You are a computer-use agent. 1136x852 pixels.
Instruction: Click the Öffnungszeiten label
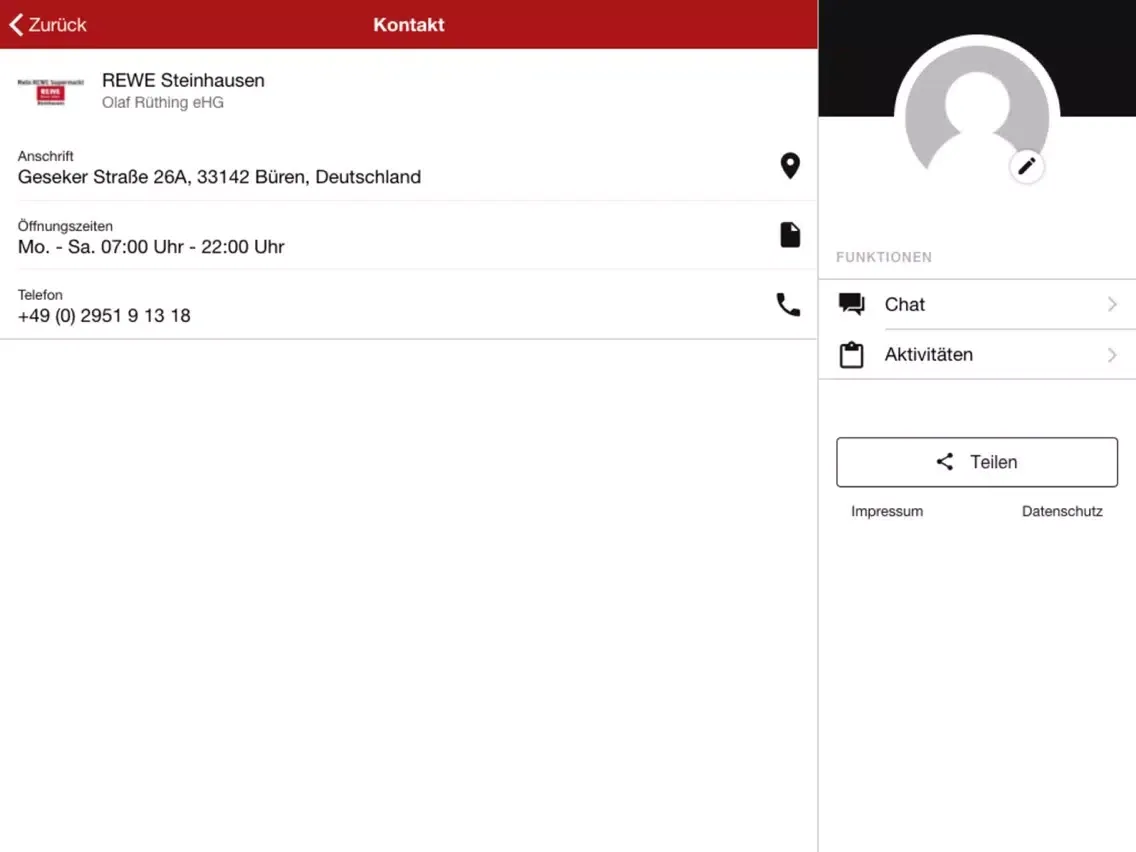pyautogui.click(x=65, y=226)
